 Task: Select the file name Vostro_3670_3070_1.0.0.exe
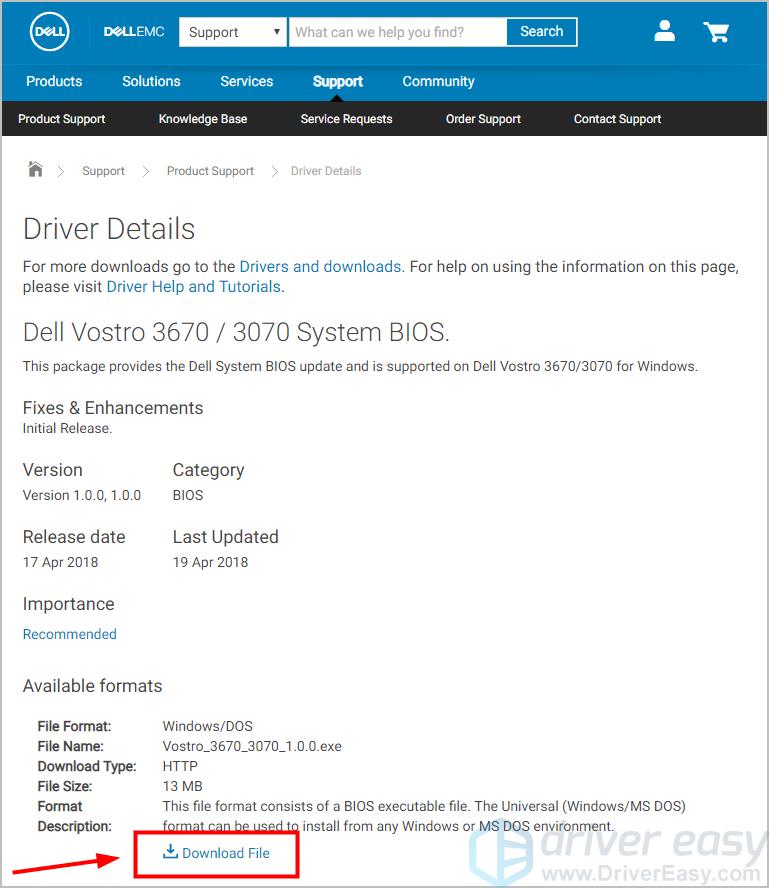coord(252,746)
